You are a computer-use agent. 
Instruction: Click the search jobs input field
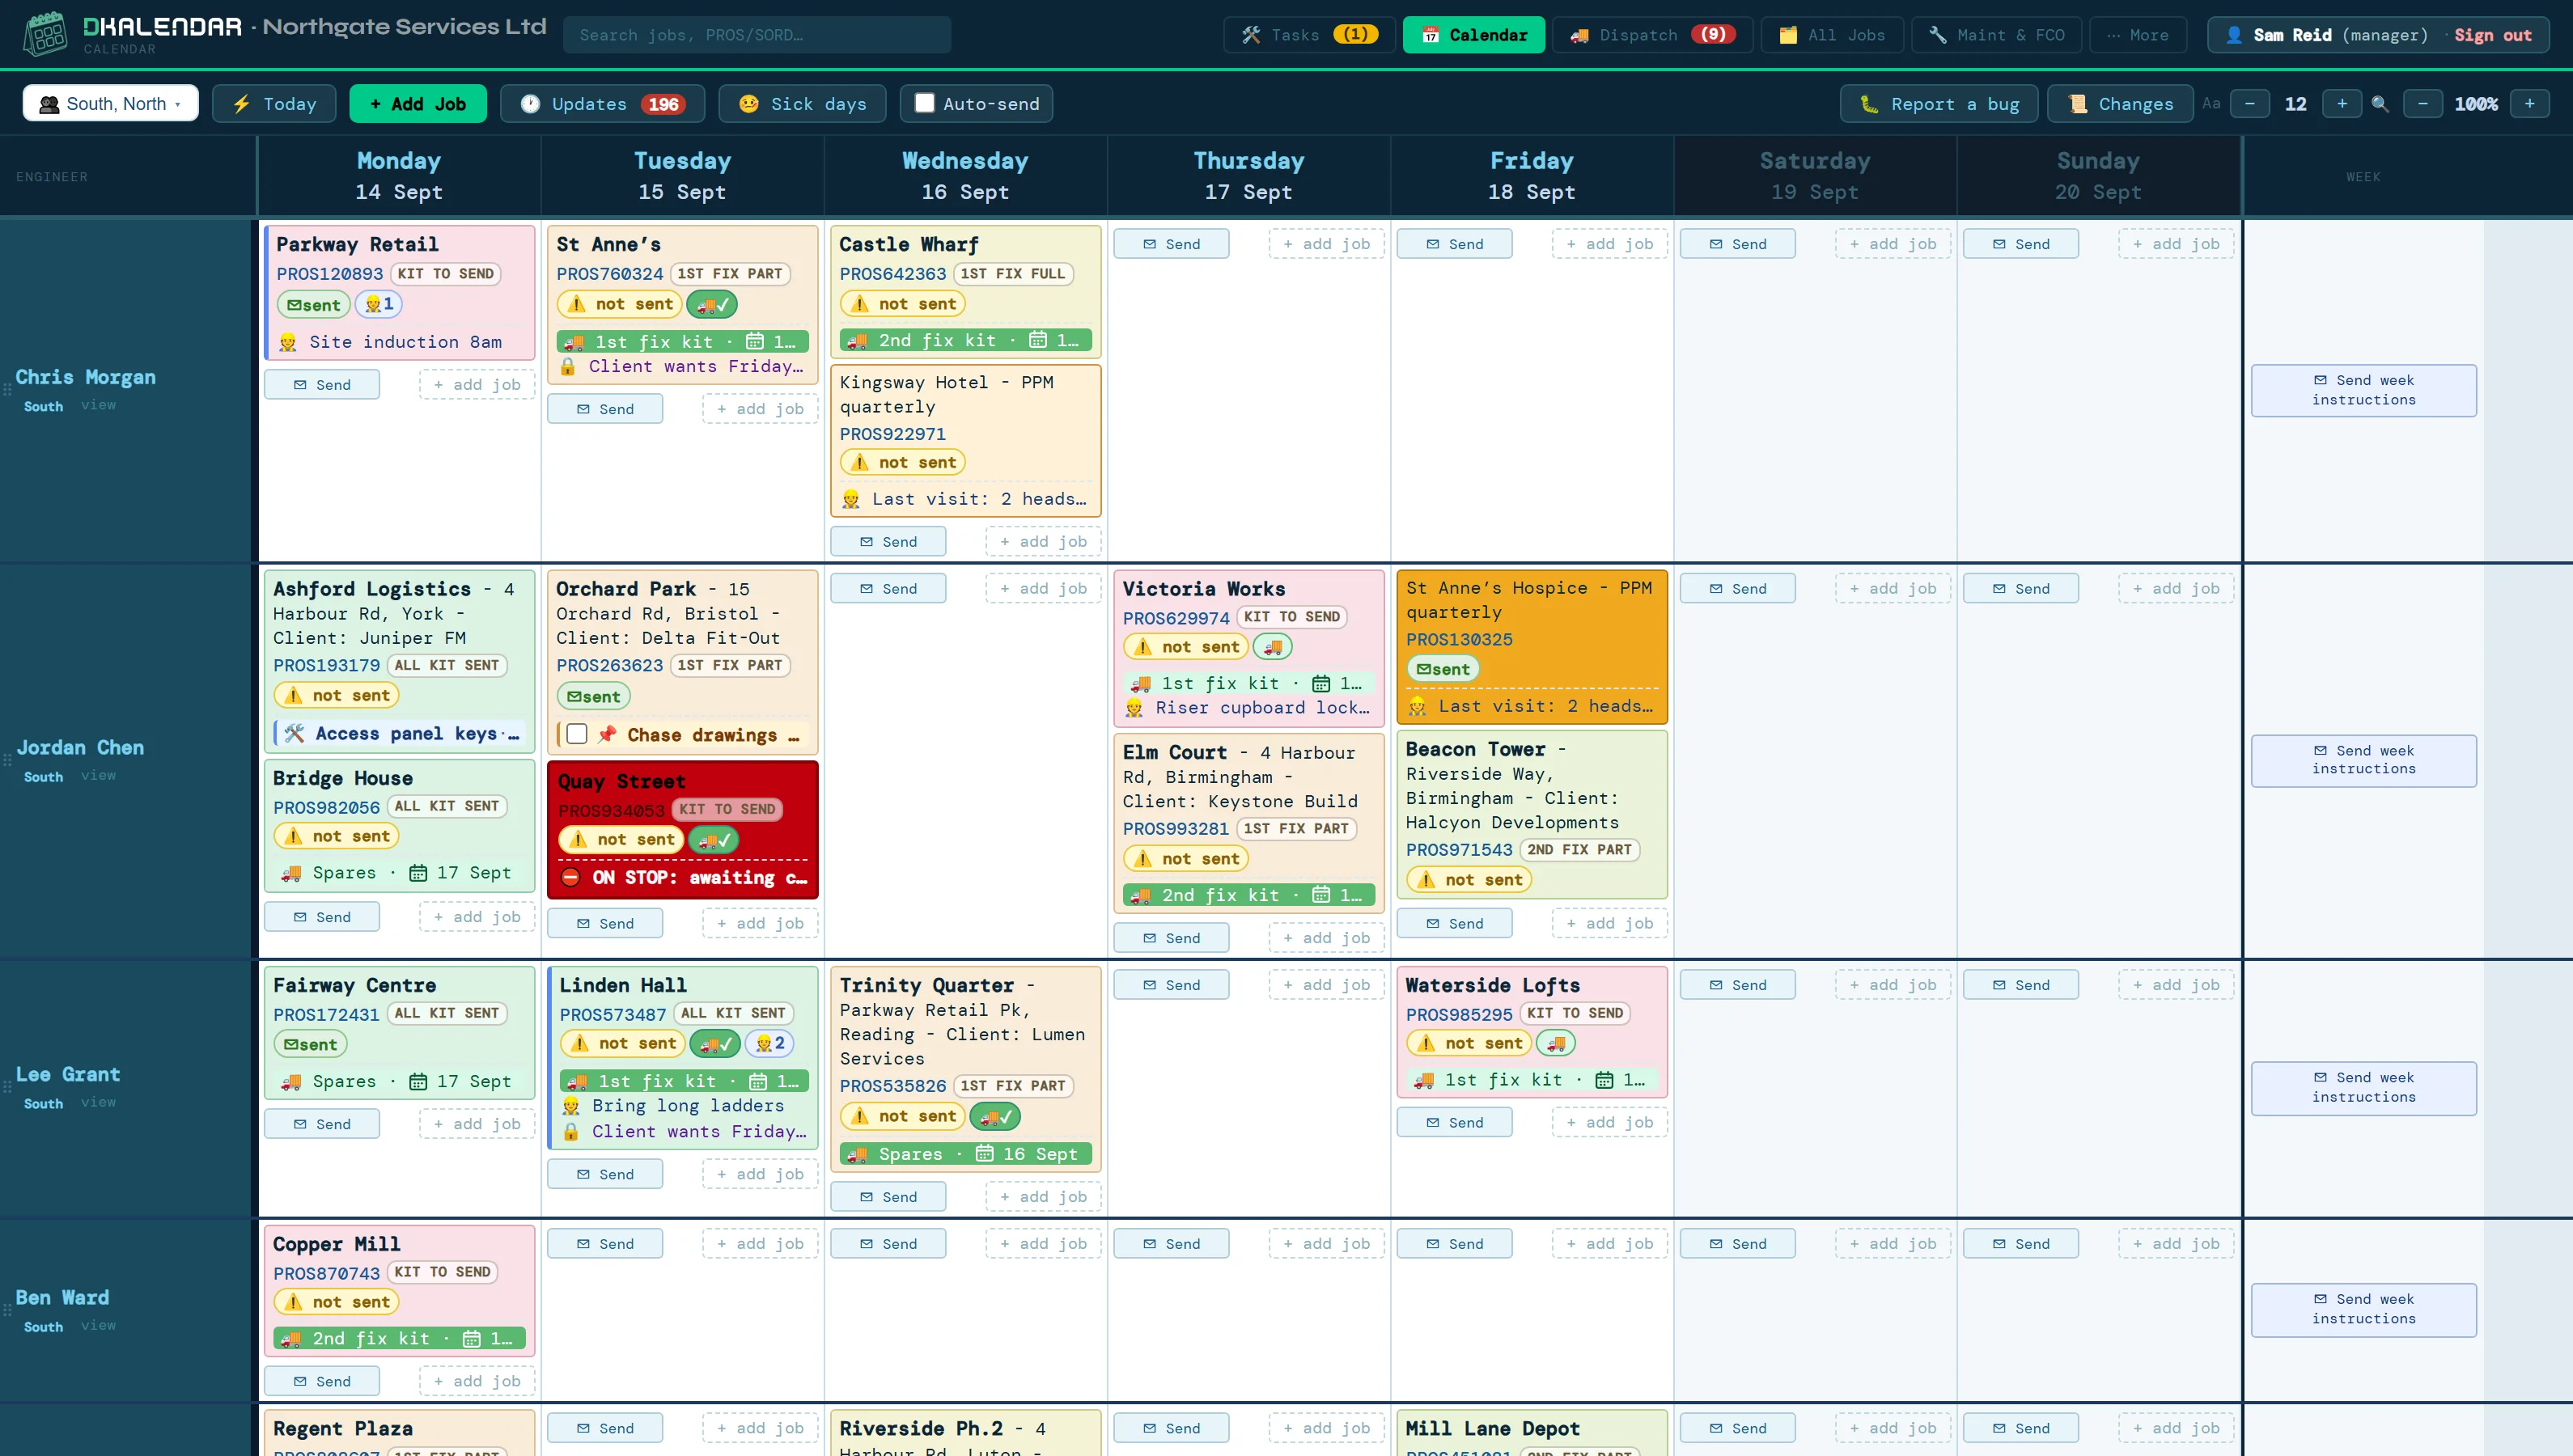pyautogui.click(x=757, y=35)
